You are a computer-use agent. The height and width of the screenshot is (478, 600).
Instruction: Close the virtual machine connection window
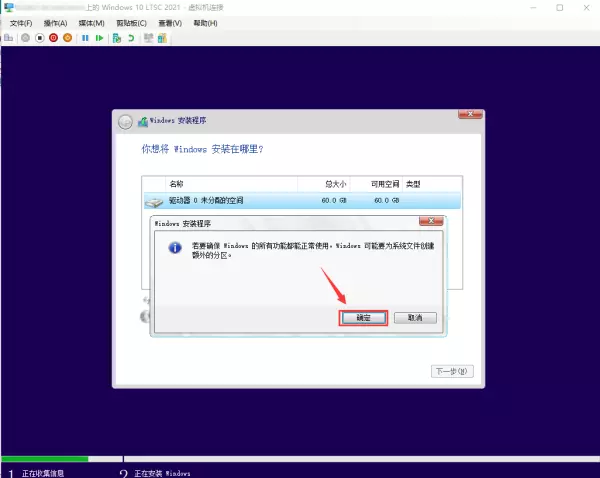click(586, 8)
